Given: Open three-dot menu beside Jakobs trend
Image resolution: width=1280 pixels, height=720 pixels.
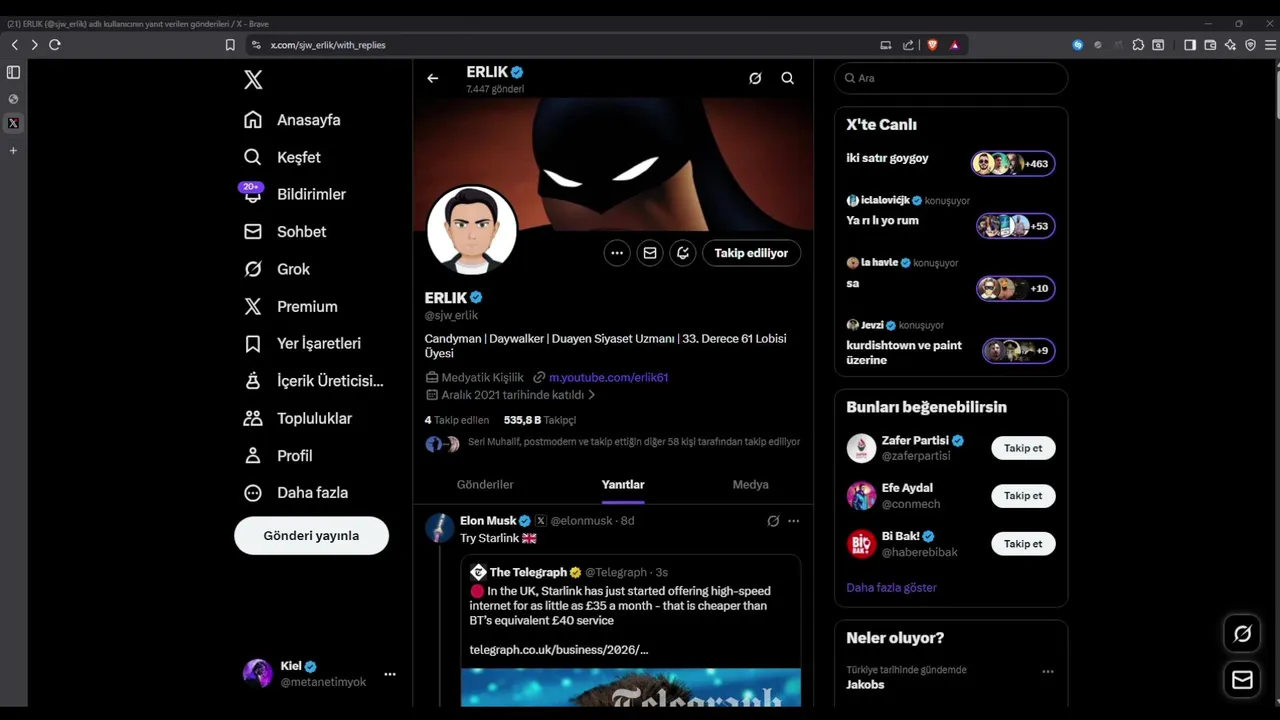Looking at the screenshot, I should point(1048,672).
